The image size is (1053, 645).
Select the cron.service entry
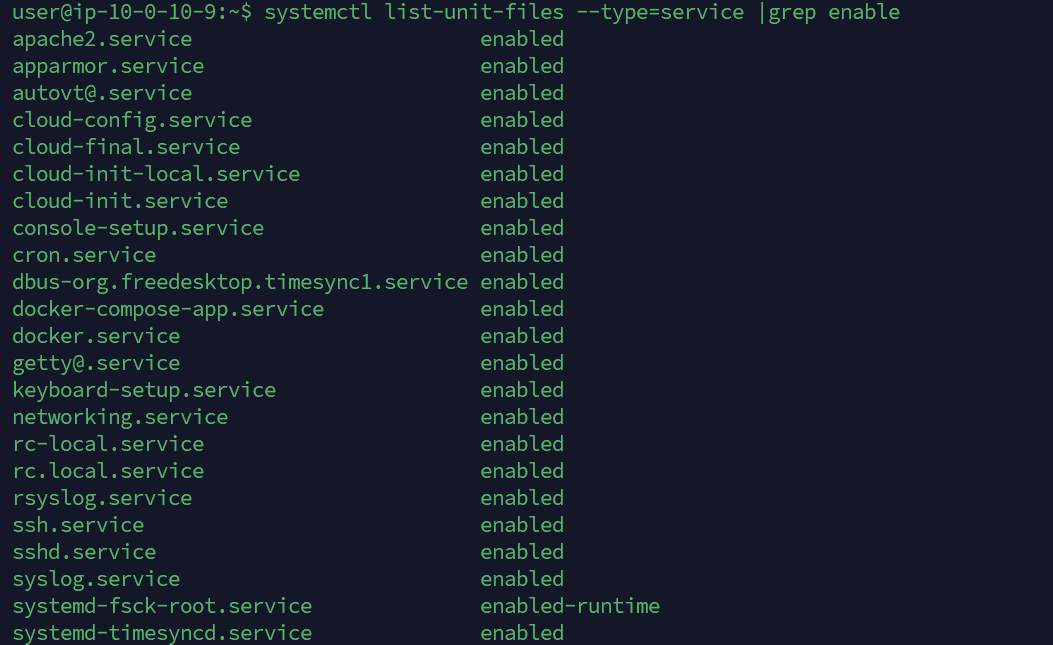[x=84, y=255]
